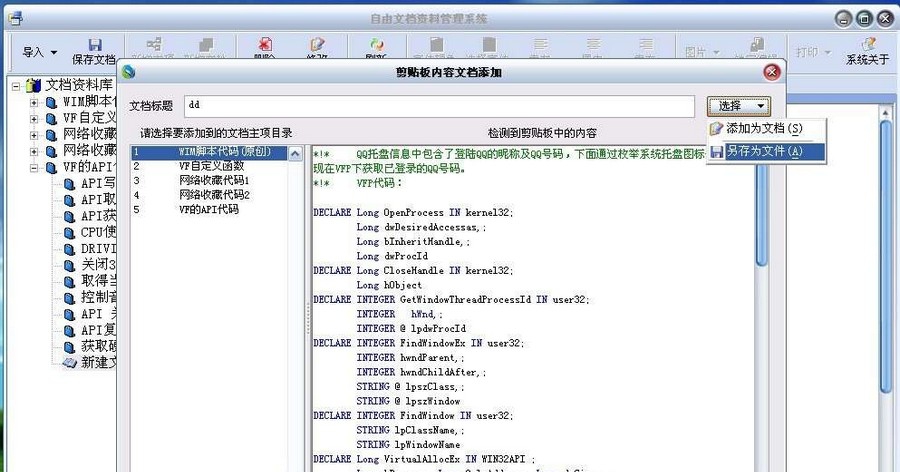Collapse the VF的API tree node
The height and width of the screenshot is (472, 900).
pyautogui.click(x=34, y=168)
